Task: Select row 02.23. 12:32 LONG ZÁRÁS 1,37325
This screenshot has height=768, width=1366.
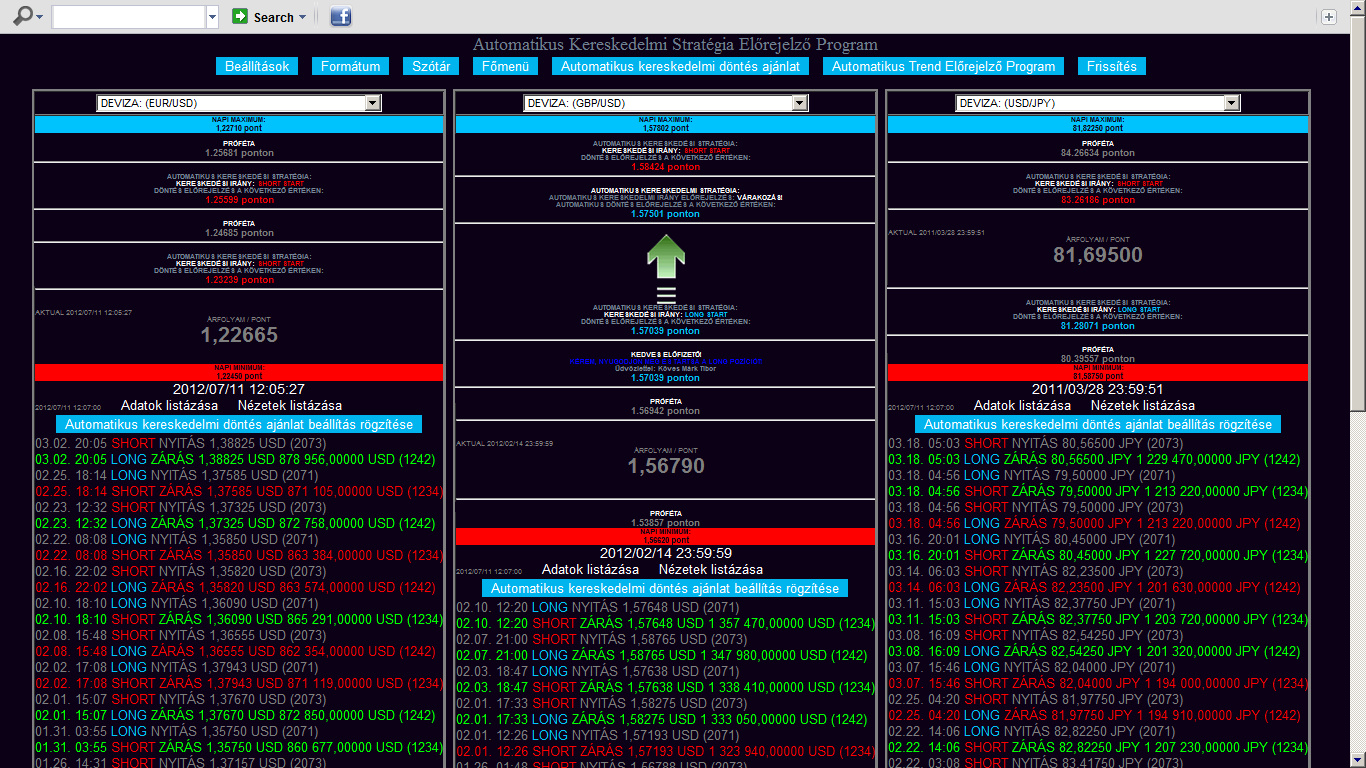Action: (235, 523)
